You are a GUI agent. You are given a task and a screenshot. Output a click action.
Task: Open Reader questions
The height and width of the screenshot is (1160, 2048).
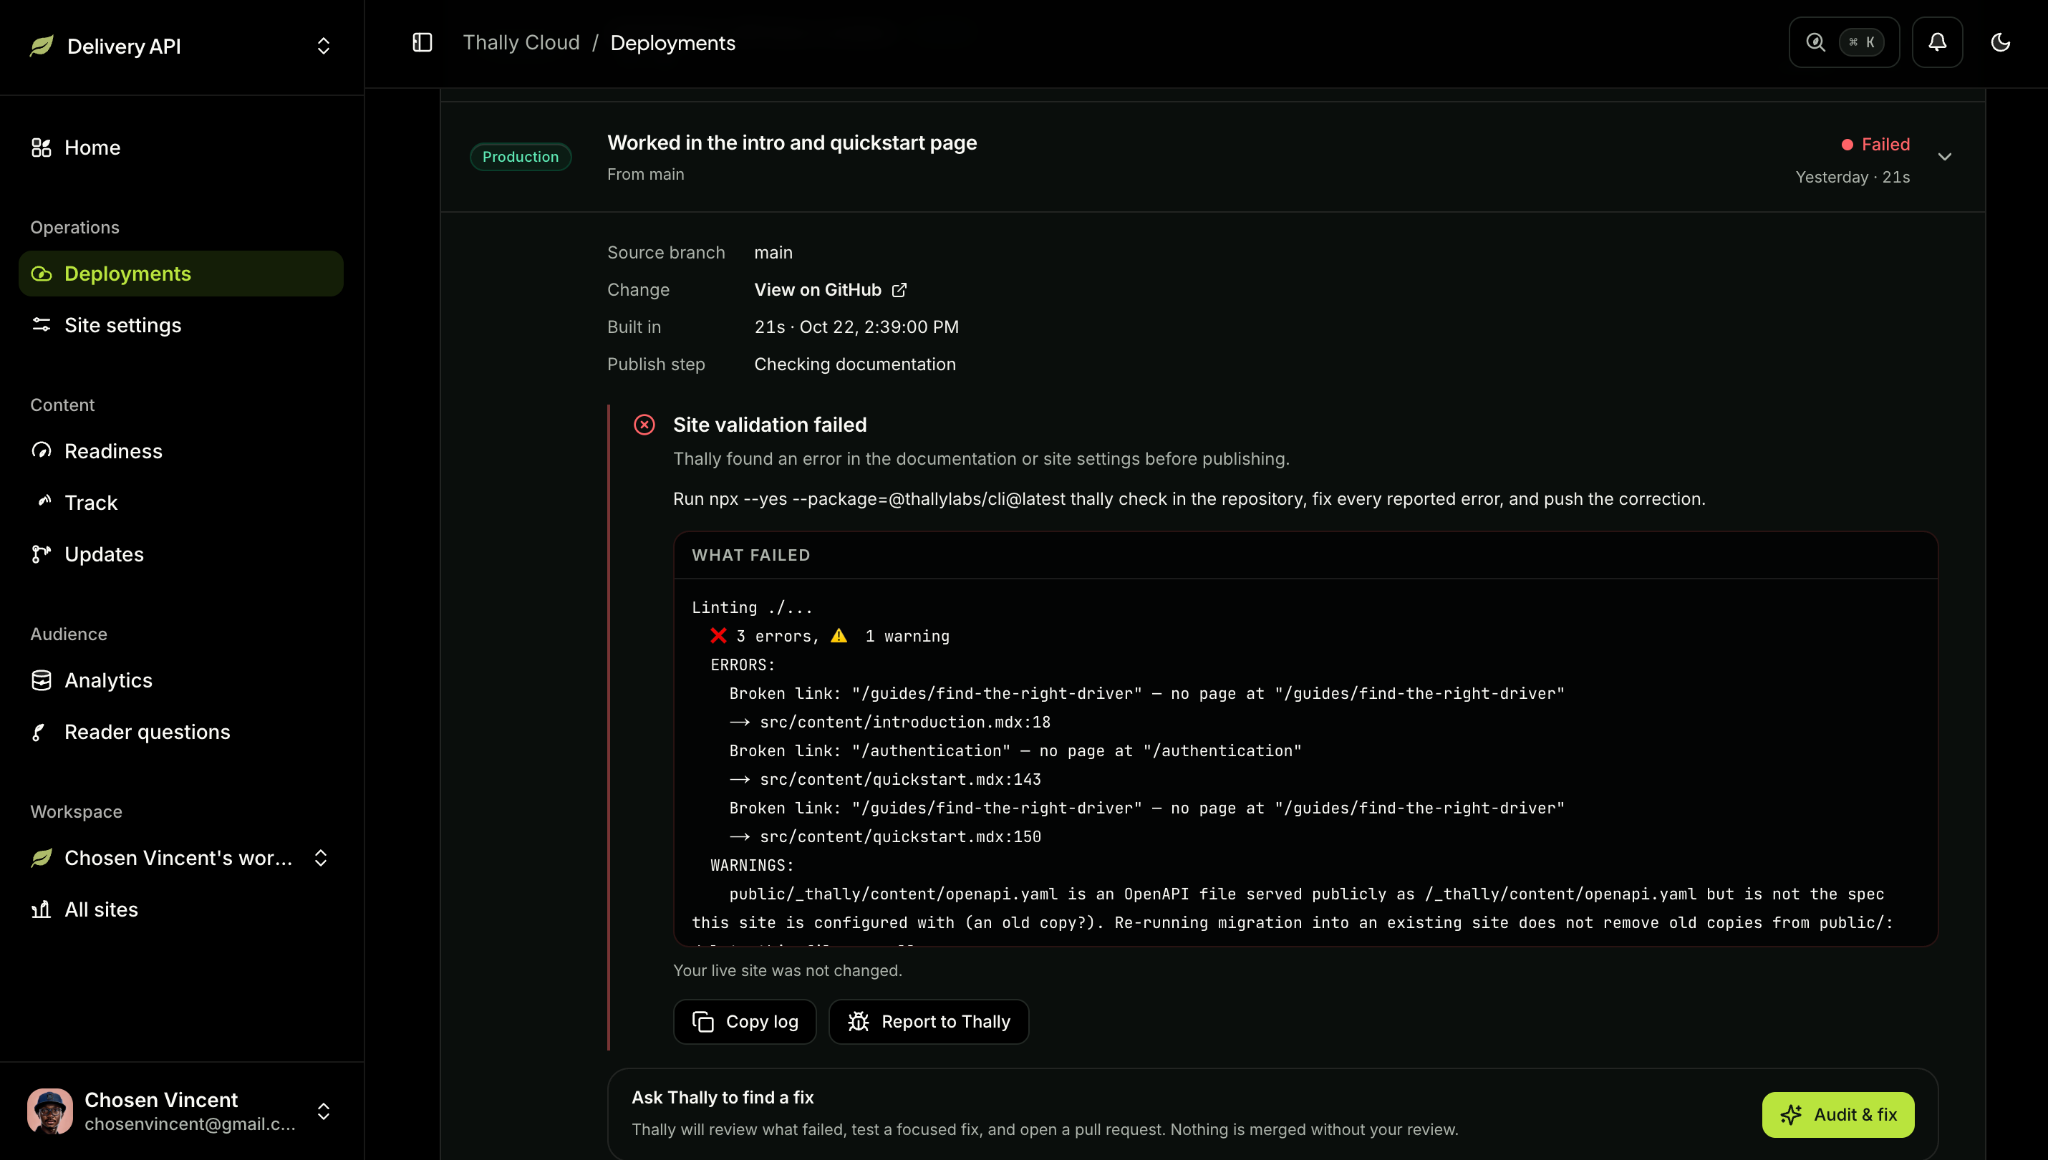pyautogui.click(x=181, y=732)
